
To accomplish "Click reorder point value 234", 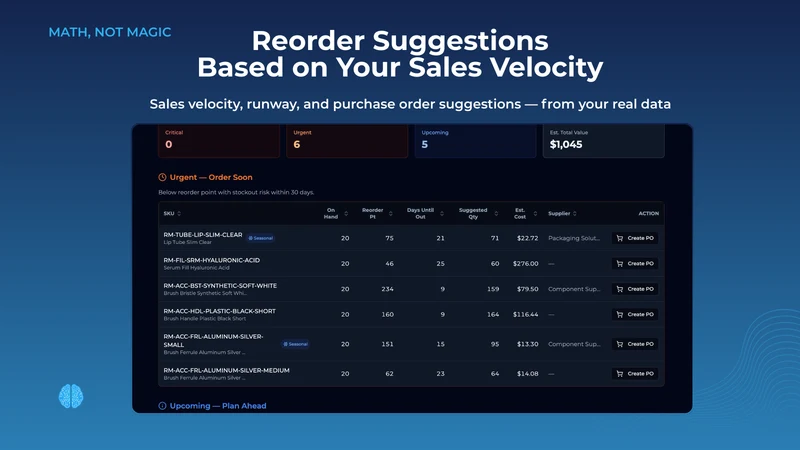I will [387, 289].
